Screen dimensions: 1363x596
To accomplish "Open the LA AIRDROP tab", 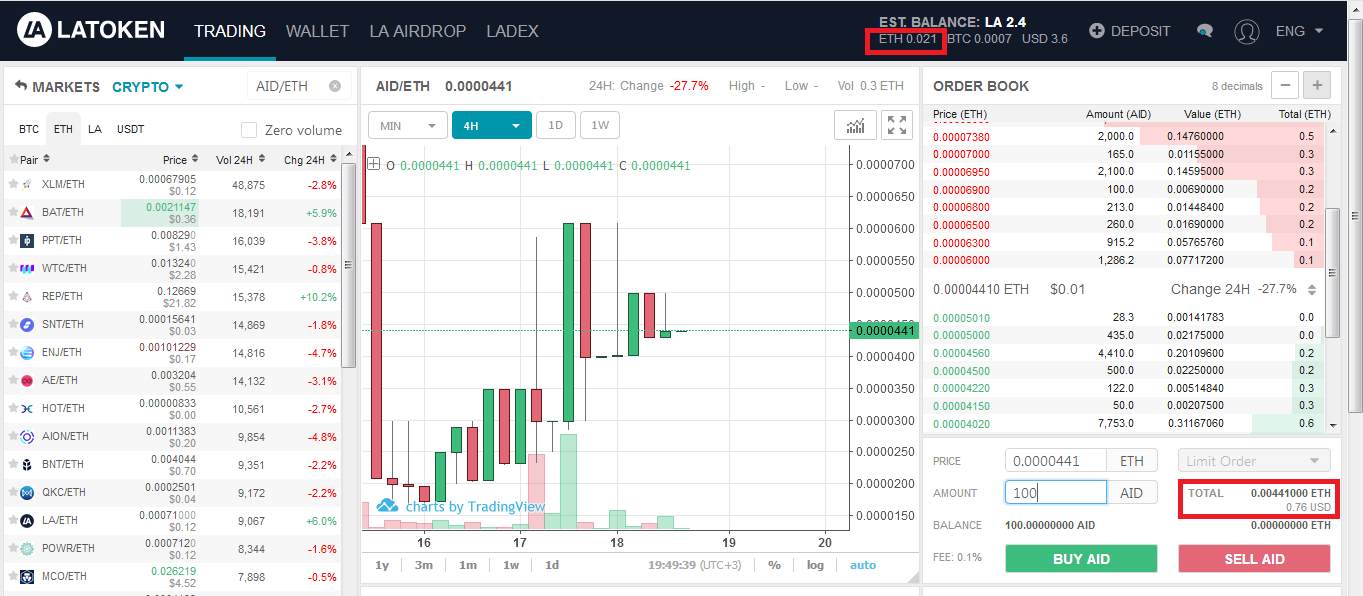I will 418,31.
